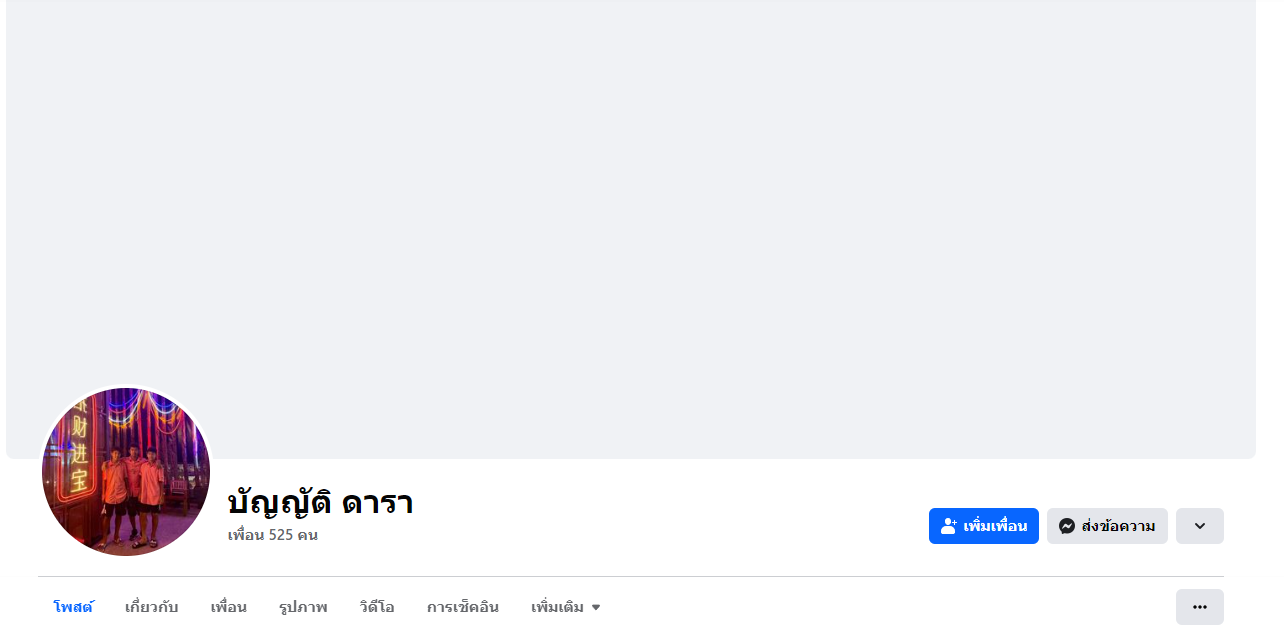Click the chevron-down button beside ส่งข้อความ
Image resolution: width=1284 pixels, height=633 pixels.
(1199, 526)
